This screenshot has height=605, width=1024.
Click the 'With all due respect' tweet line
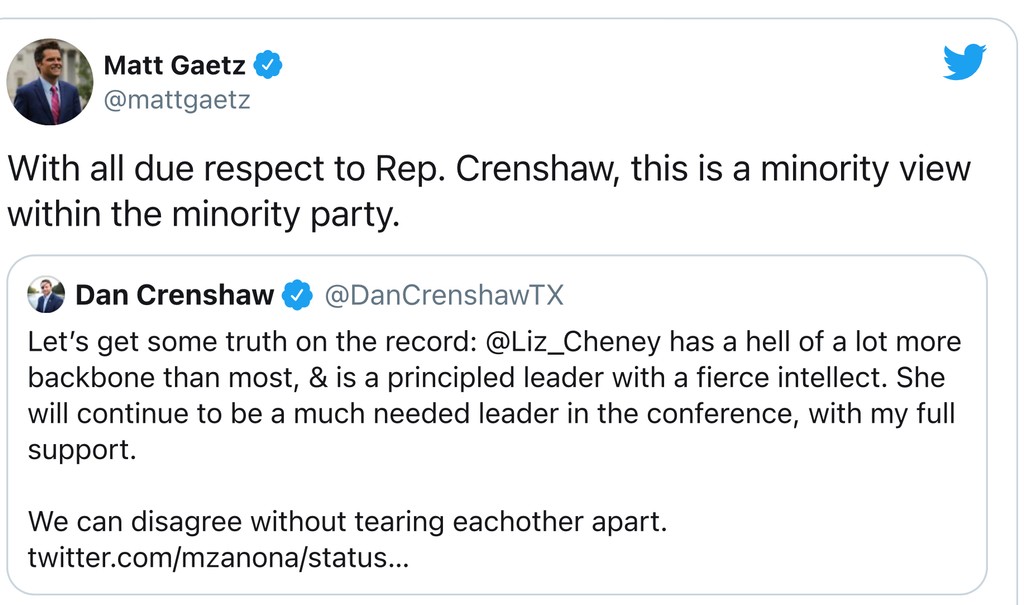coord(488,168)
